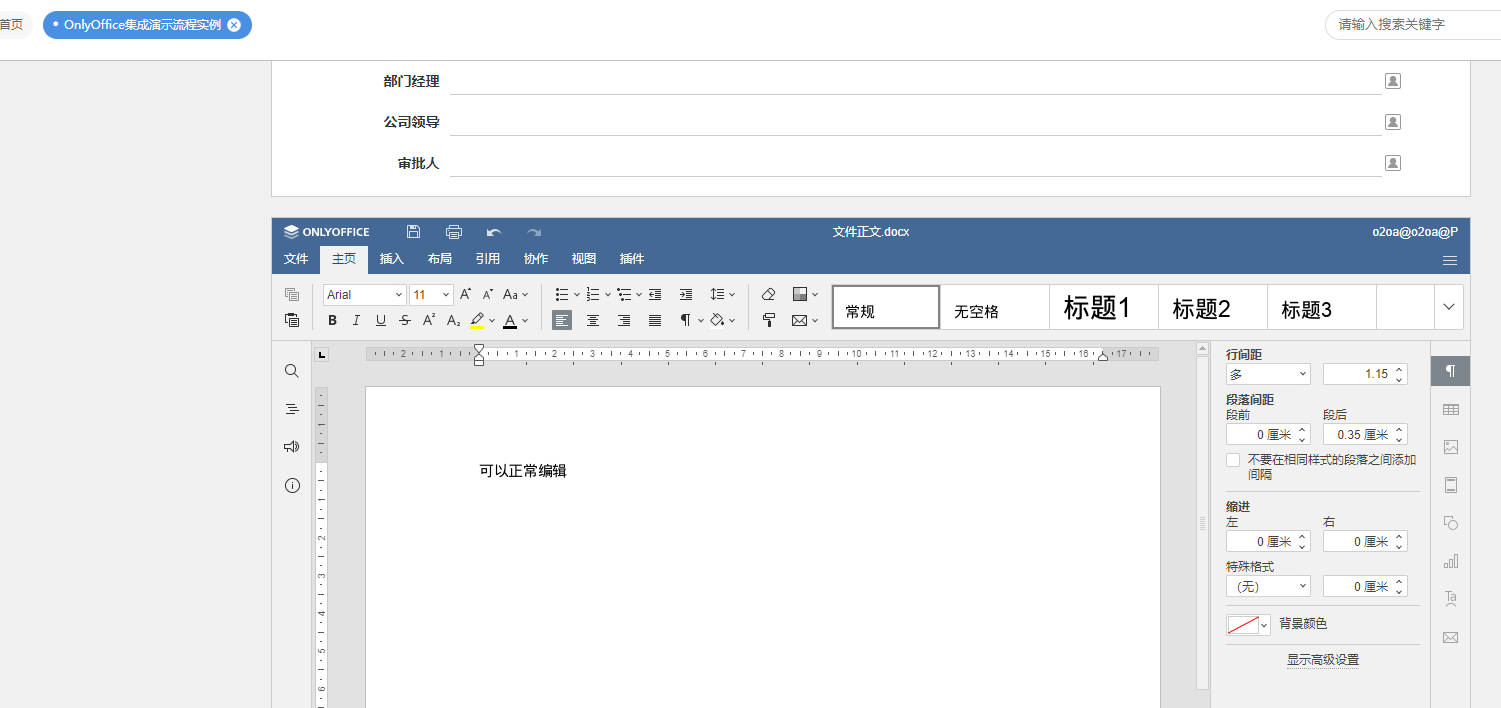Click the Copy icon
Viewport: 1501px width, 708px height.
coord(292,294)
